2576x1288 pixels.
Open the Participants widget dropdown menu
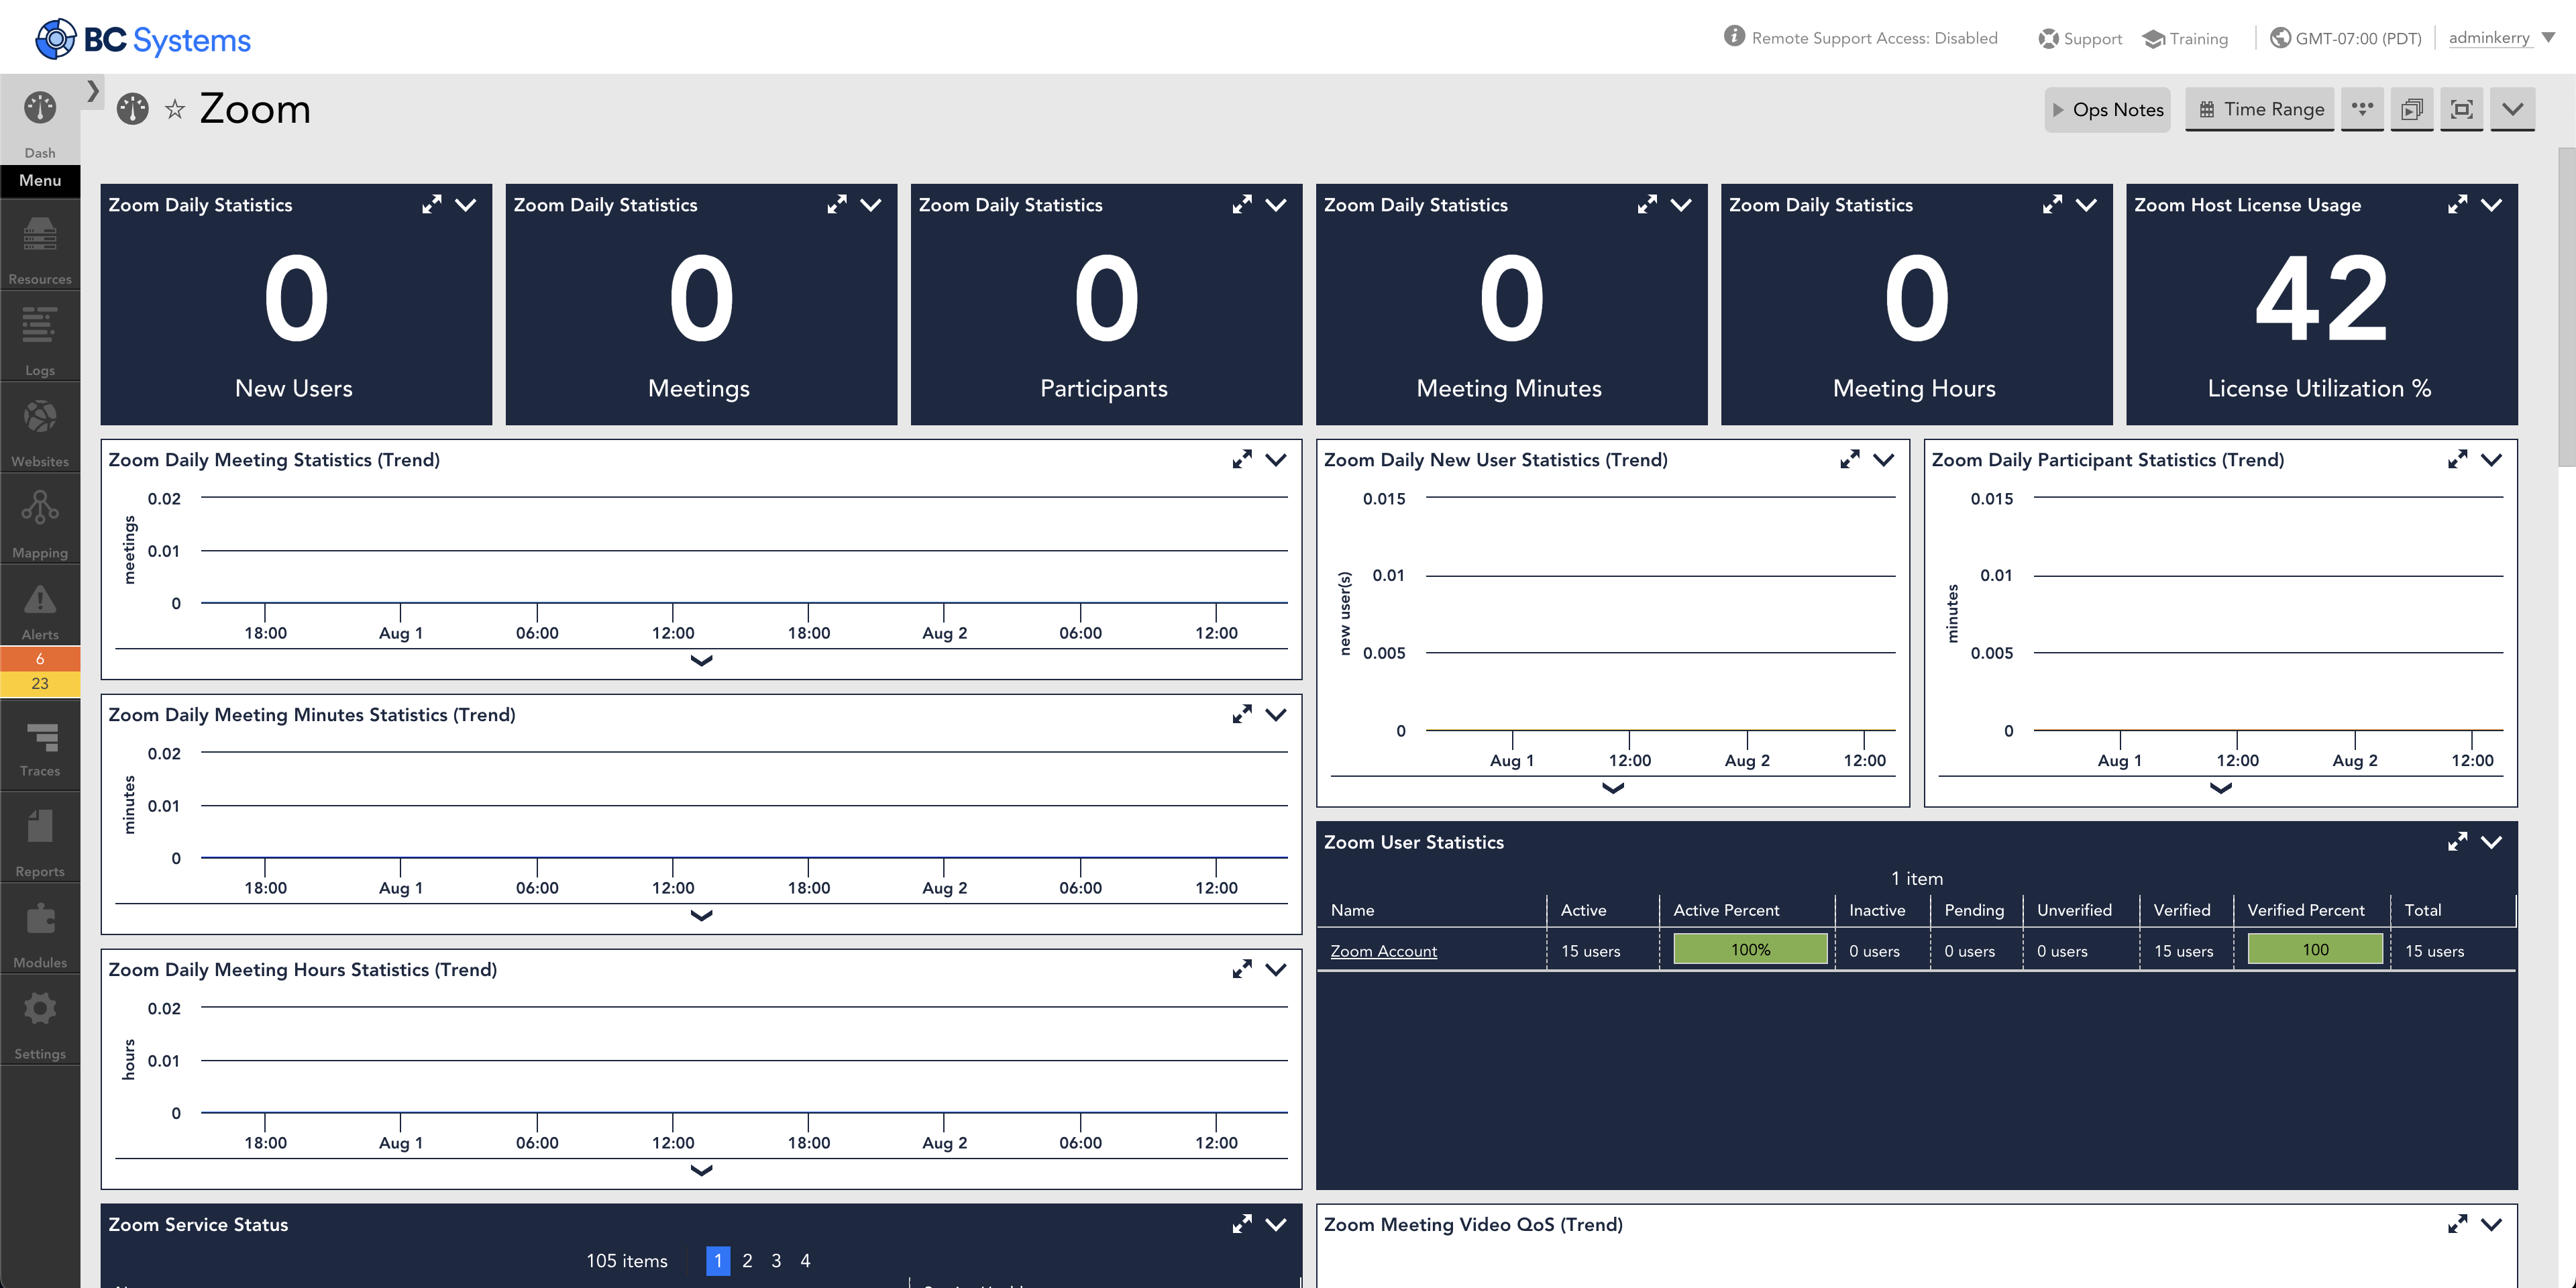point(1276,204)
